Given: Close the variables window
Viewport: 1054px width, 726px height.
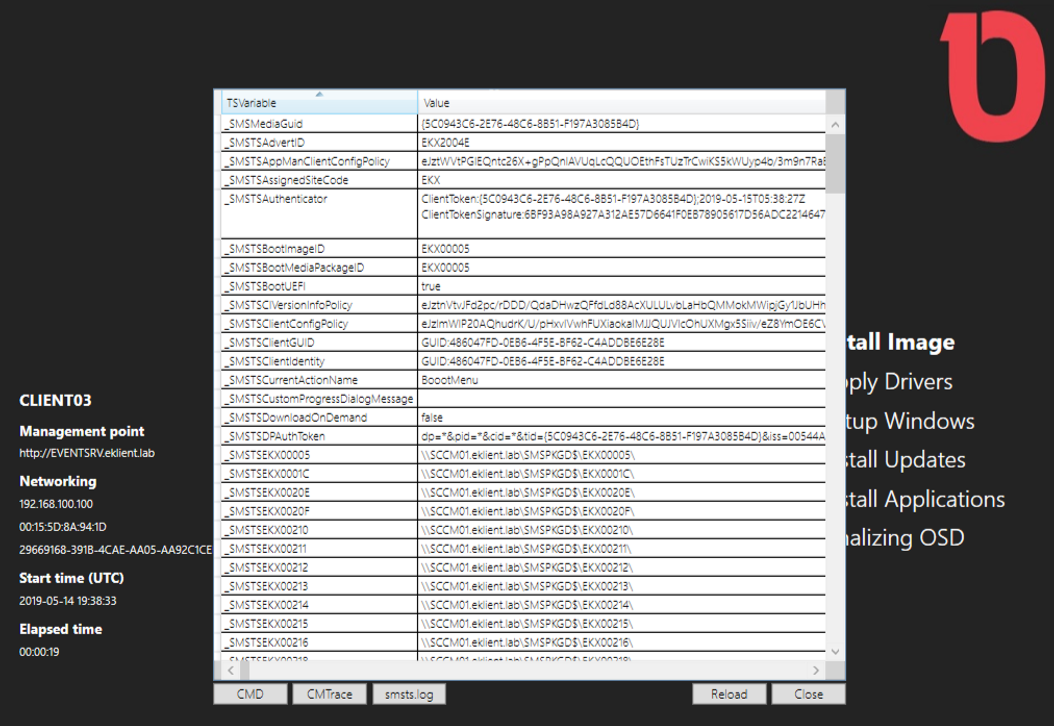Looking at the screenshot, I should click(808, 693).
